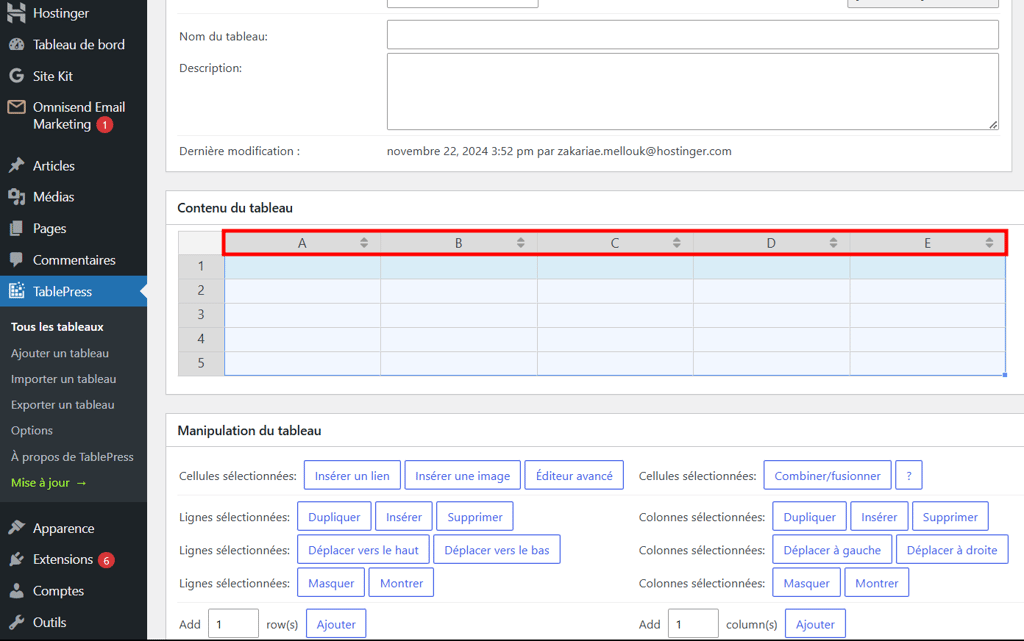Click Ajouter button next to row(s)

pos(336,623)
